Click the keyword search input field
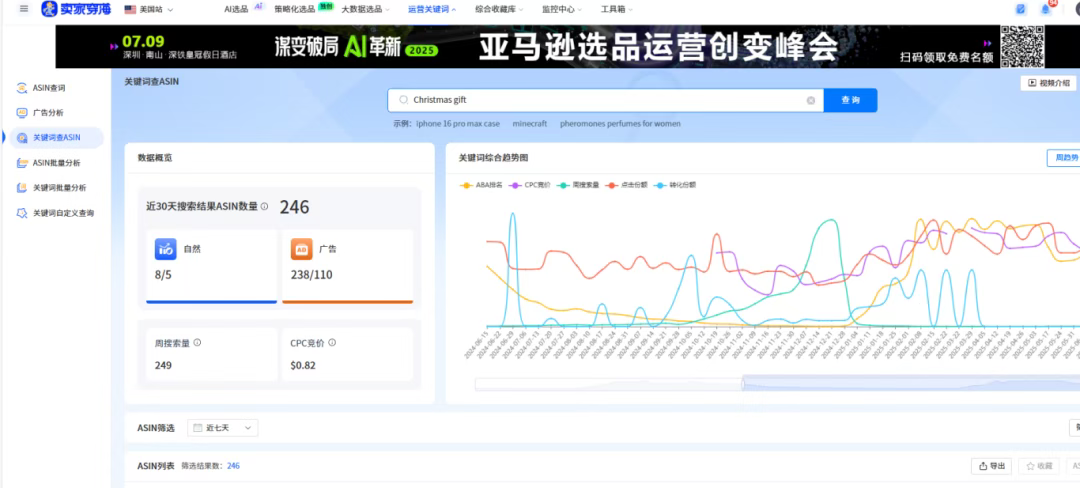 point(605,100)
